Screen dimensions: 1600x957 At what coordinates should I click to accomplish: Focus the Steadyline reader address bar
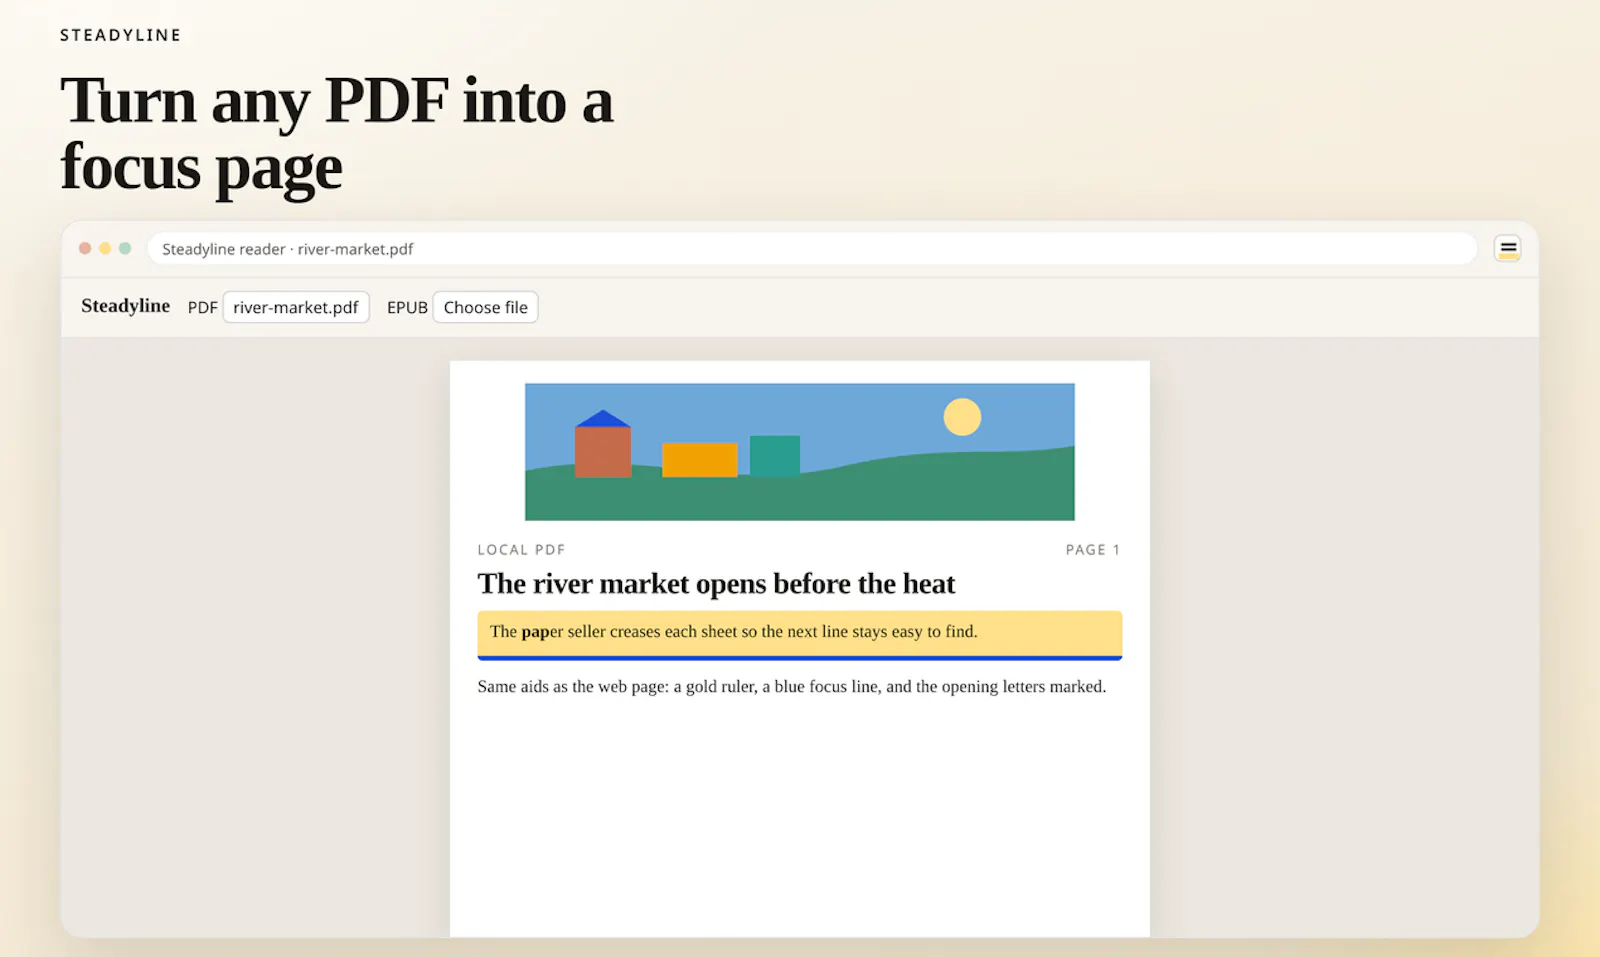(x=812, y=248)
